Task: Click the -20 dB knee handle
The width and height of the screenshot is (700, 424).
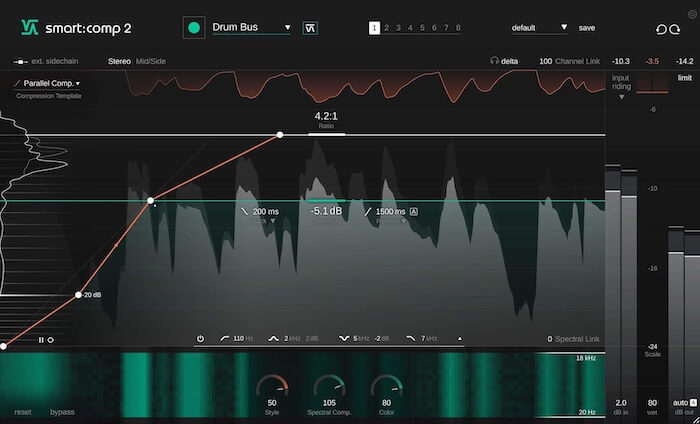Action: [x=79, y=295]
